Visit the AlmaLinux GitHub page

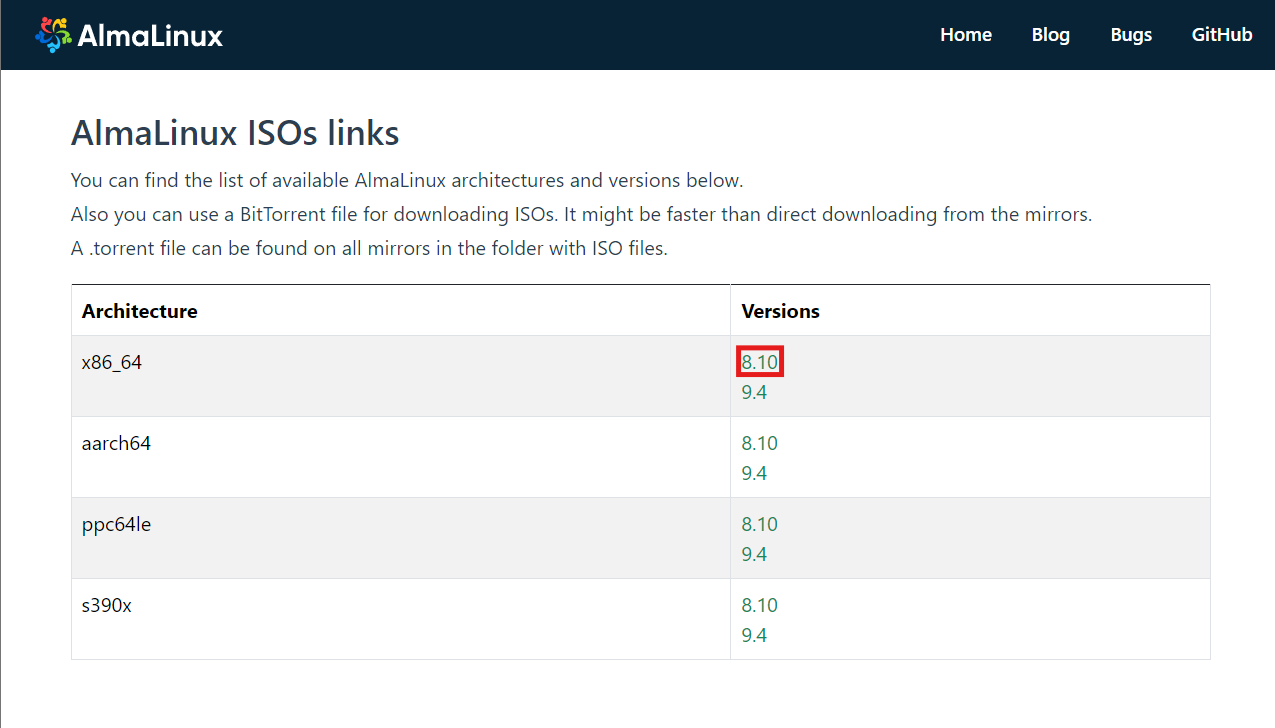(1221, 34)
